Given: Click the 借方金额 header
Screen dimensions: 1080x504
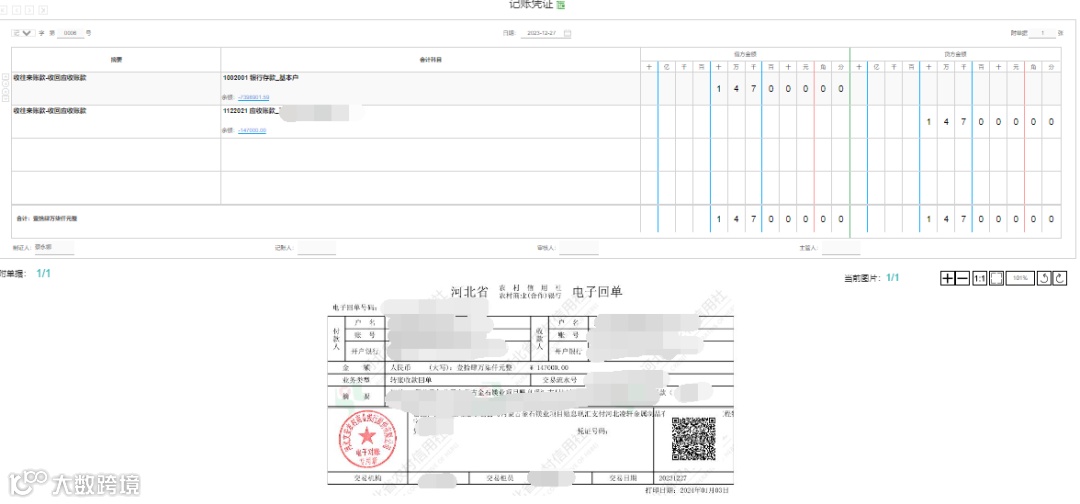Looking at the screenshot, I should tap(745, 53).
